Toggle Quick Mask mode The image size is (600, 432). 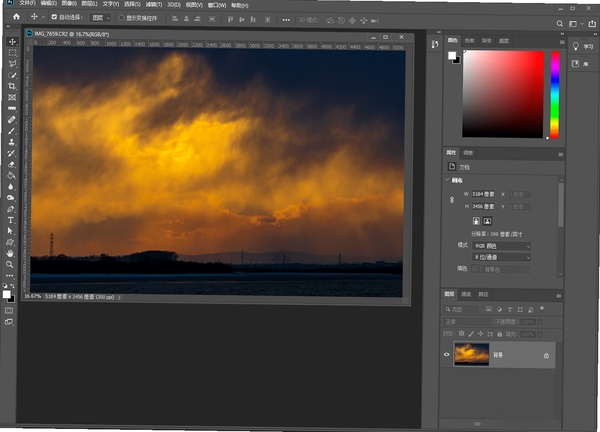pos(9,310)
